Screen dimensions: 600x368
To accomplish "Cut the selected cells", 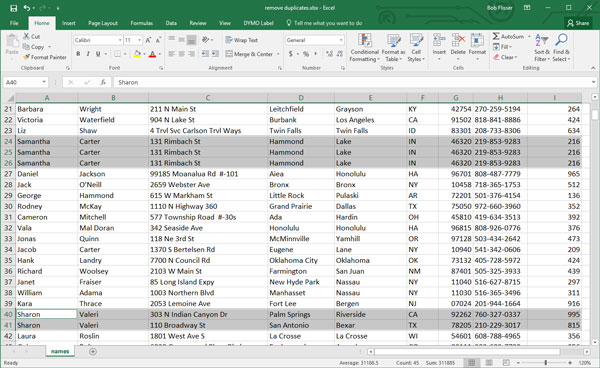I will (31, 36).
